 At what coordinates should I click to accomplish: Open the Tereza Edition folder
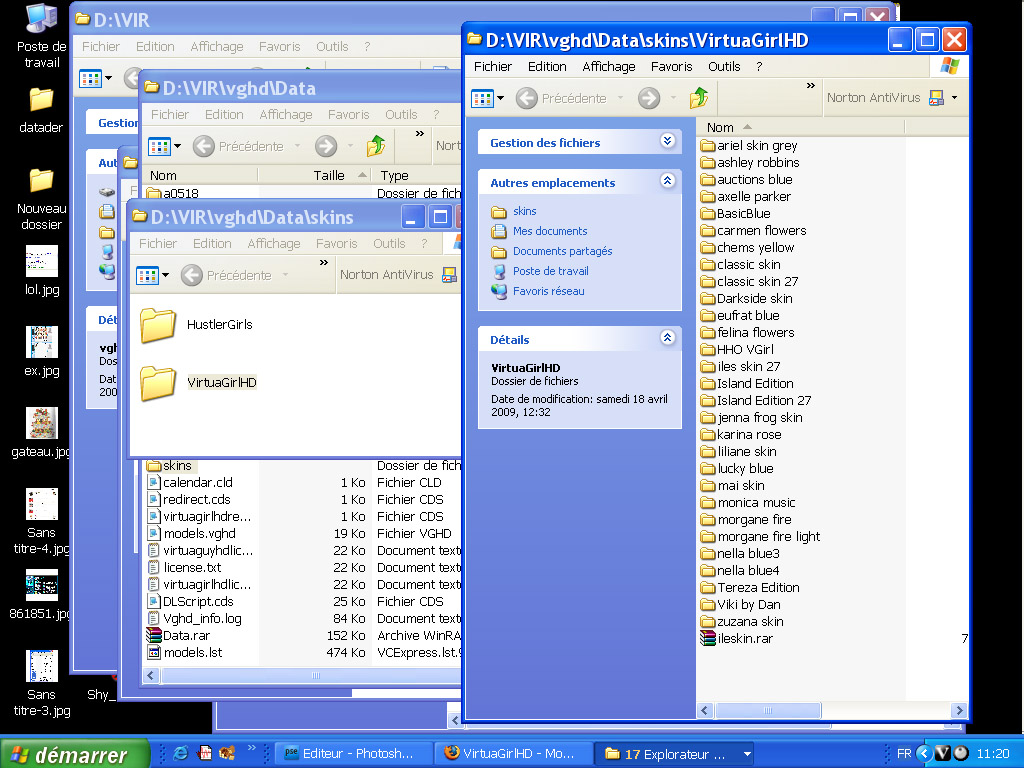(757, 588)
